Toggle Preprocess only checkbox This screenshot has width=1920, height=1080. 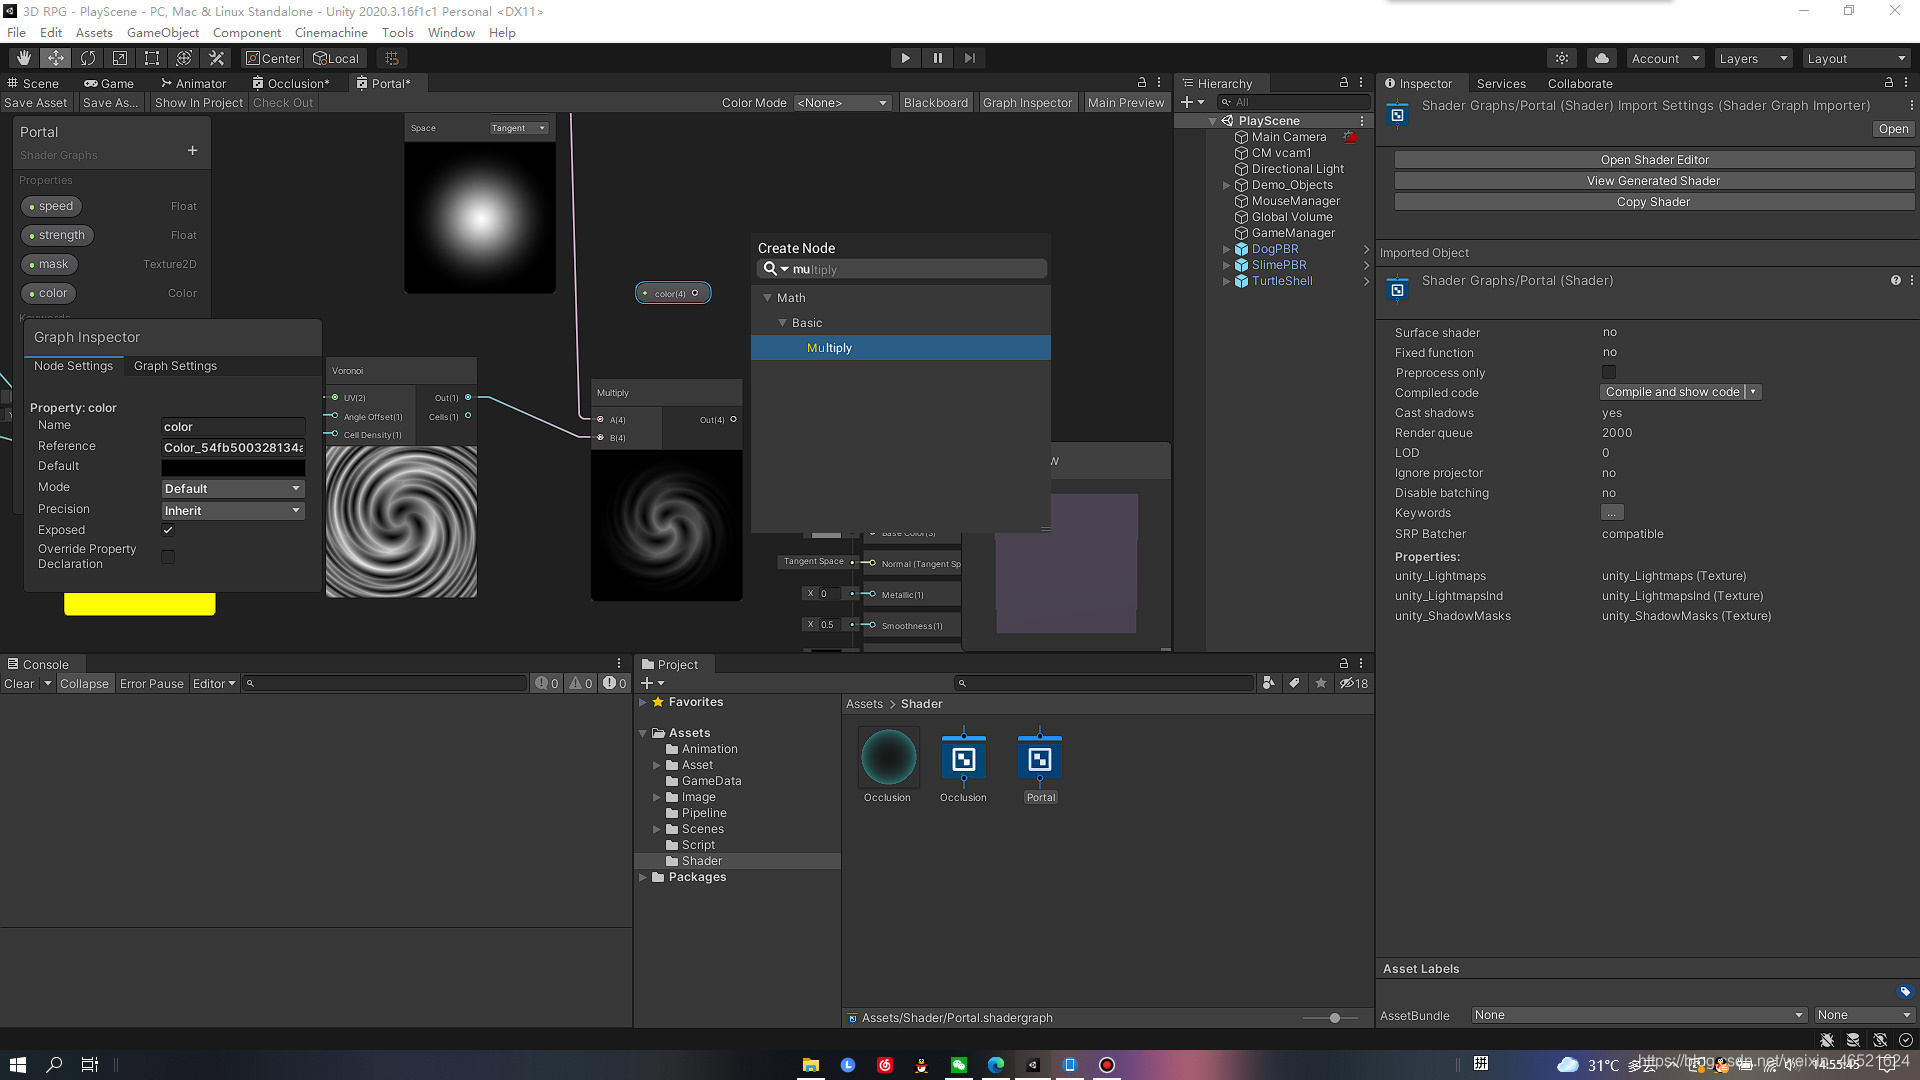point(1608,372)
